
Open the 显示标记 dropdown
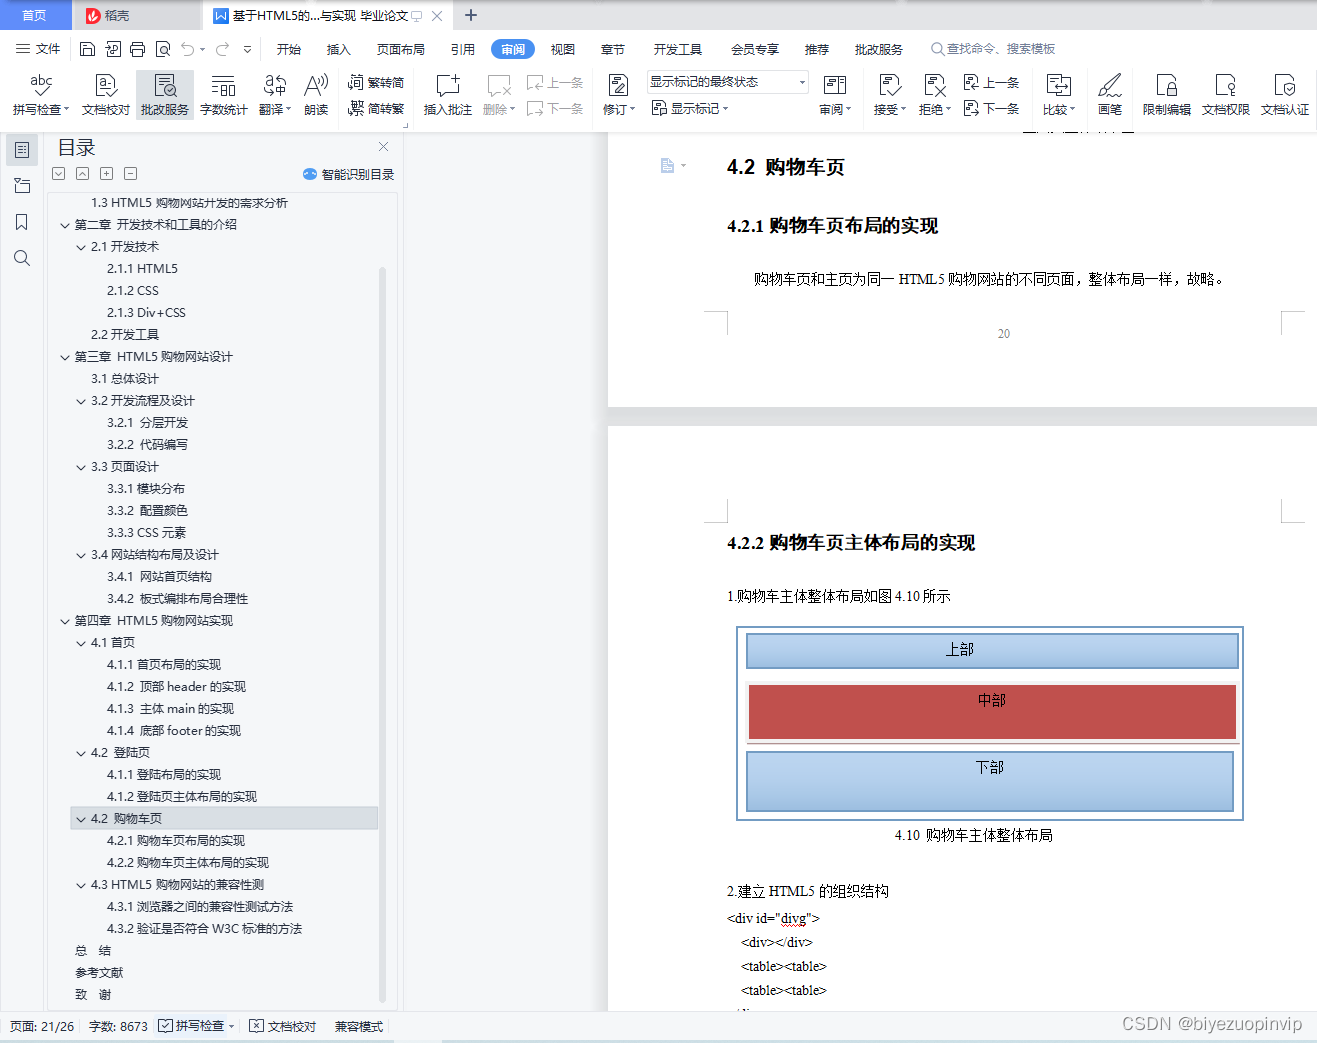pyautogui.click(x=690, y=108)
